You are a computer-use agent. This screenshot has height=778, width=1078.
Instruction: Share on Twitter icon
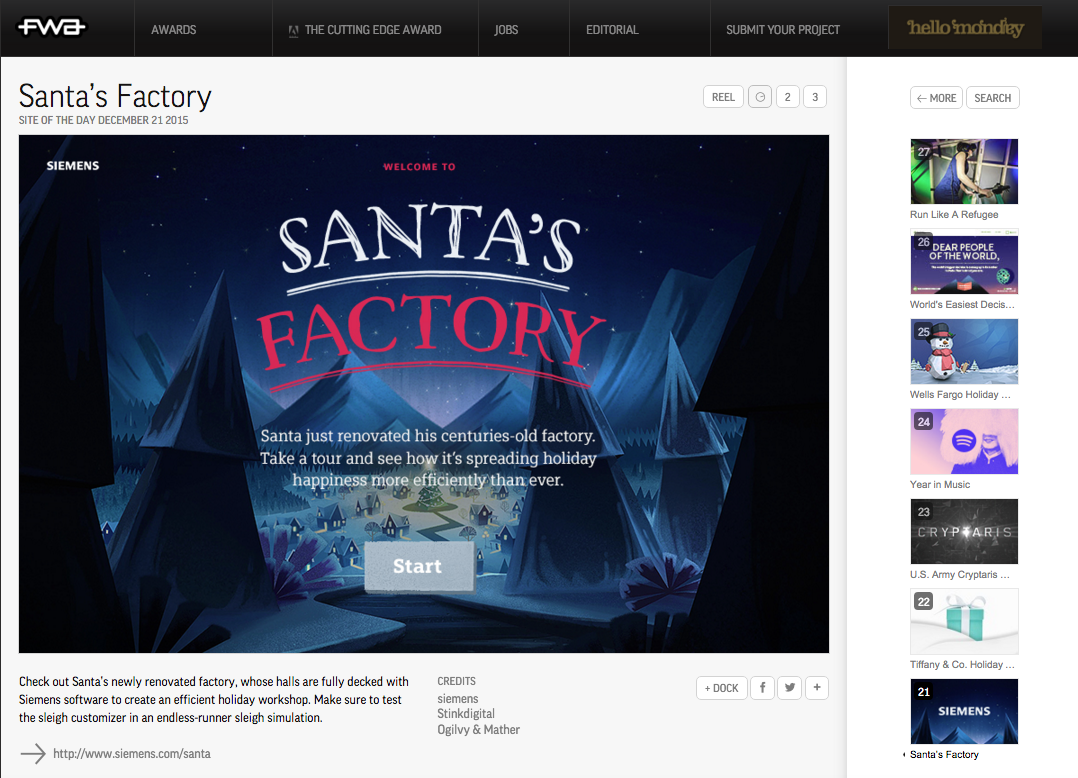pyautogui.click(x=790, y=688)
